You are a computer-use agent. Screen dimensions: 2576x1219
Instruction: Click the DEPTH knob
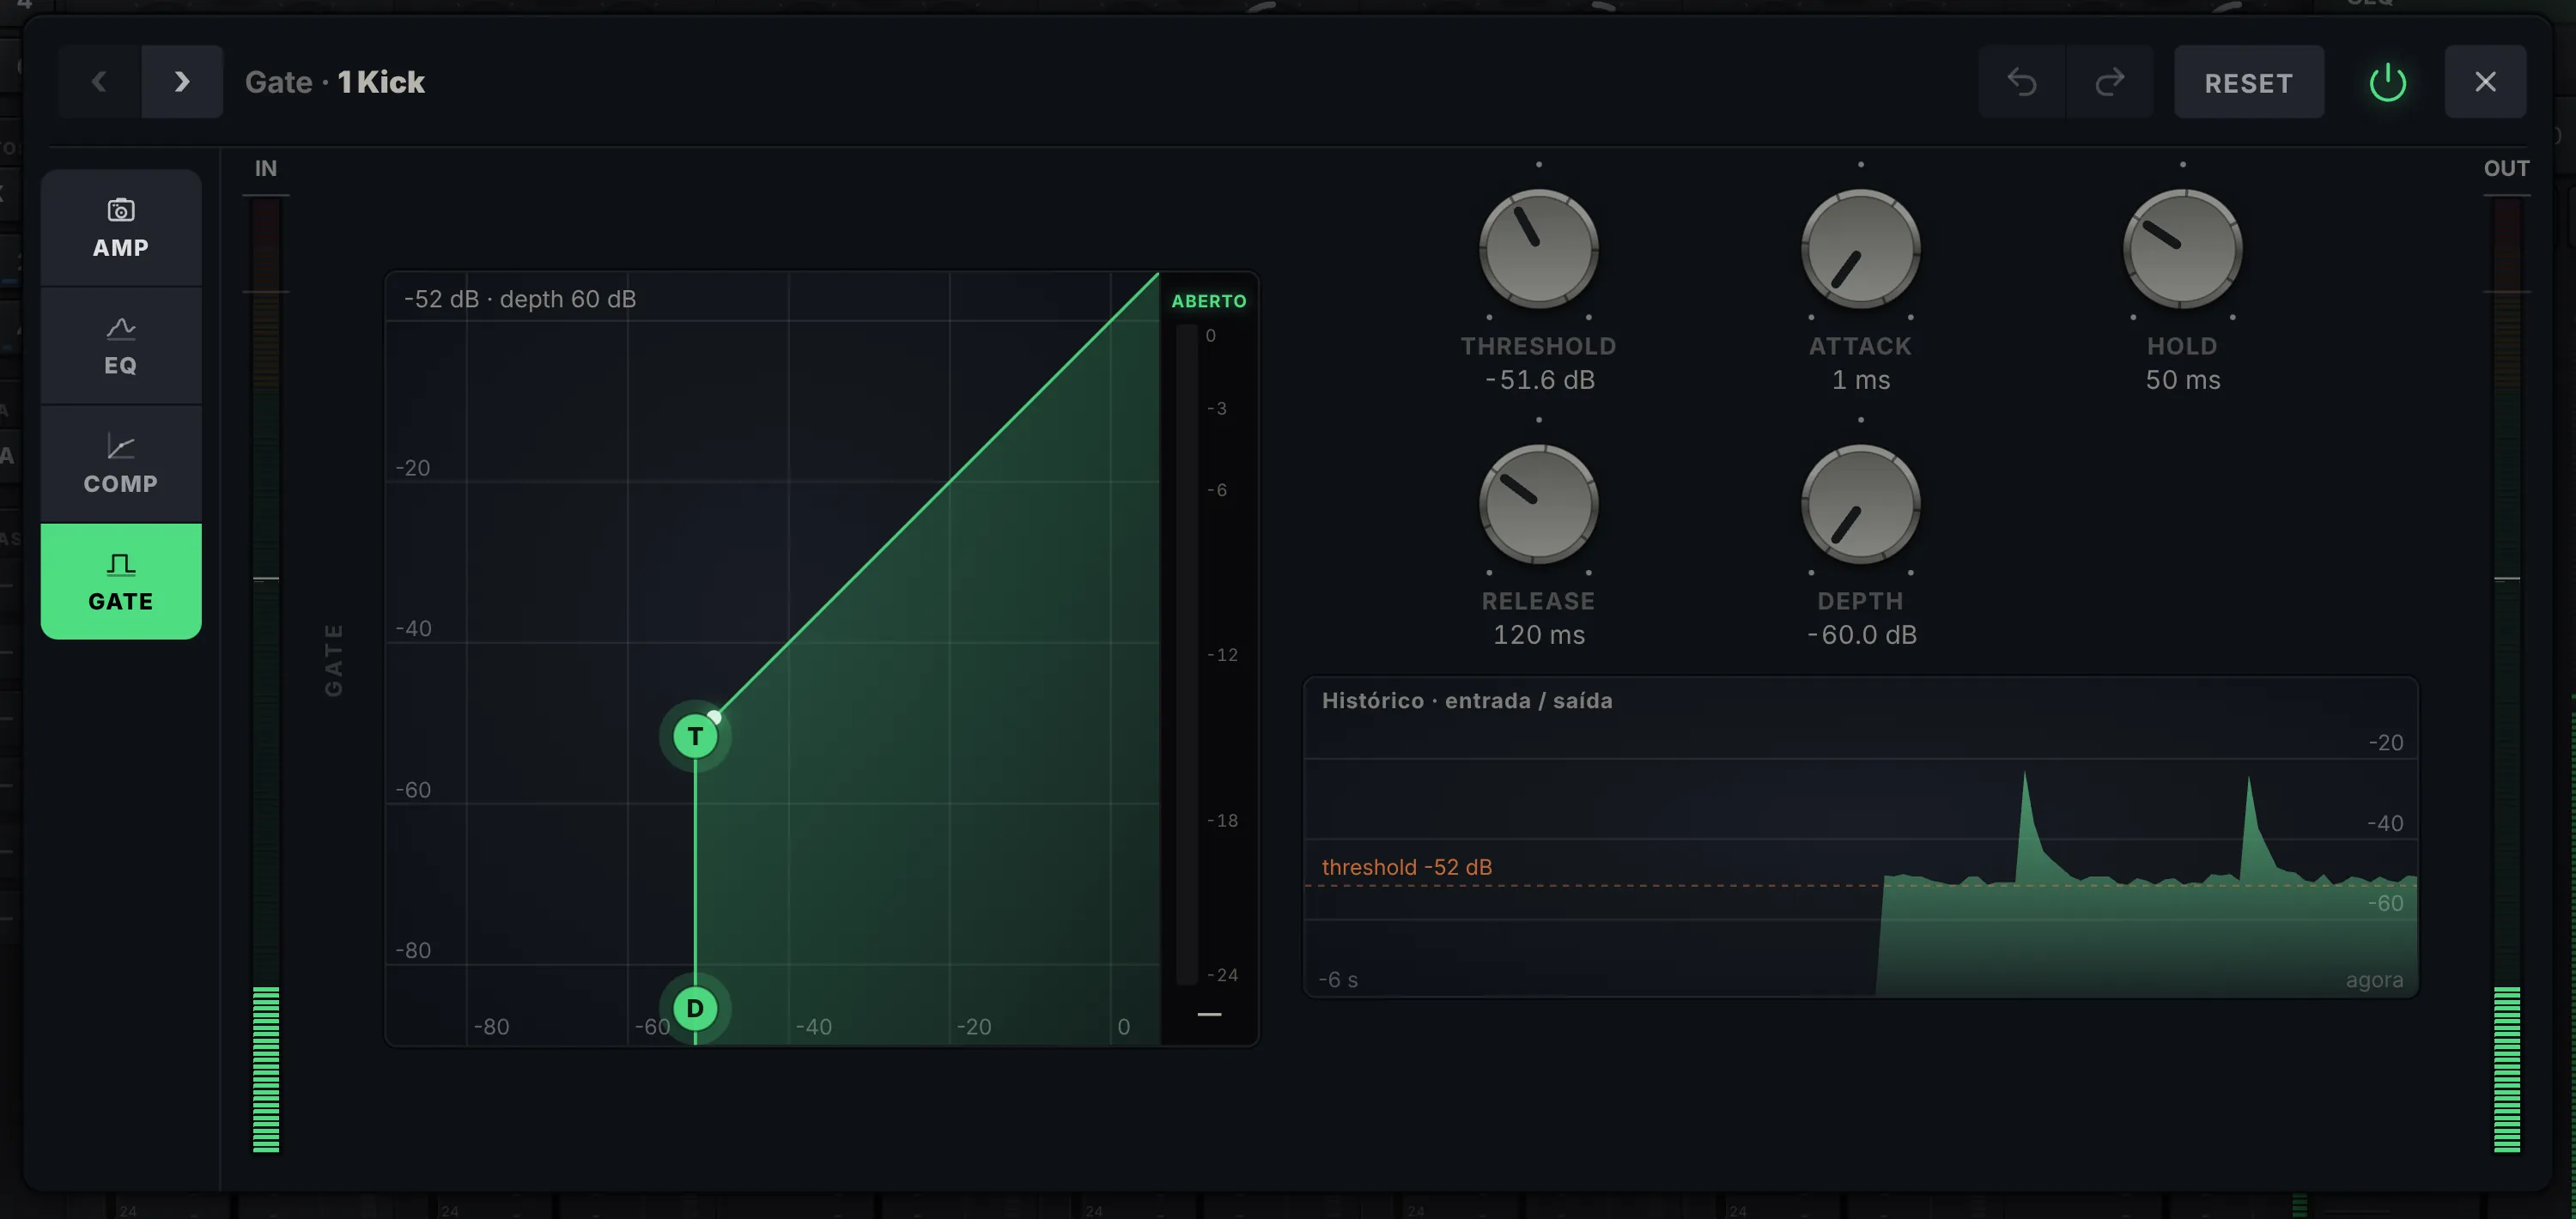(x=1860, y=504)
